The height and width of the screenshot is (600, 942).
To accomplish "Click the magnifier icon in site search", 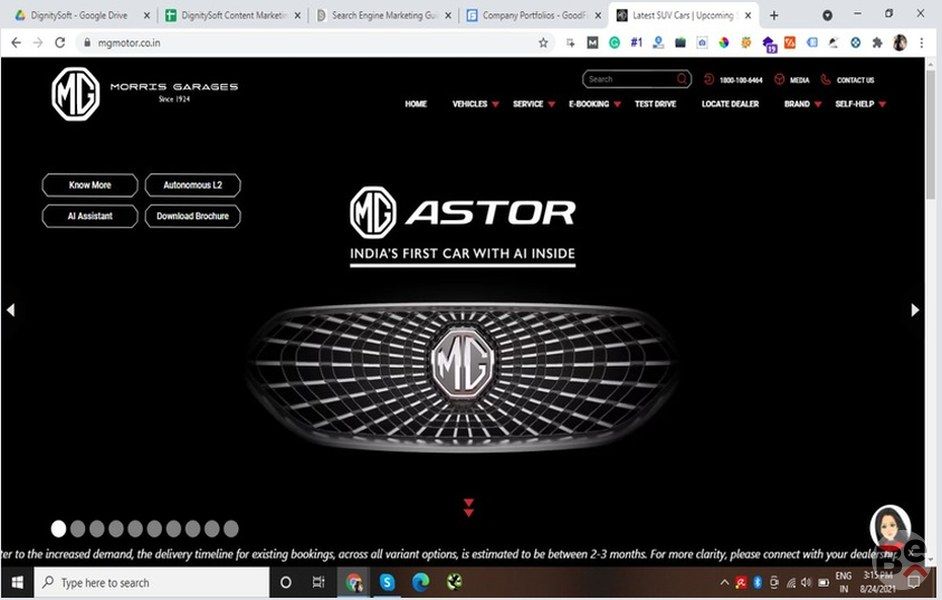I will (682, 79).
